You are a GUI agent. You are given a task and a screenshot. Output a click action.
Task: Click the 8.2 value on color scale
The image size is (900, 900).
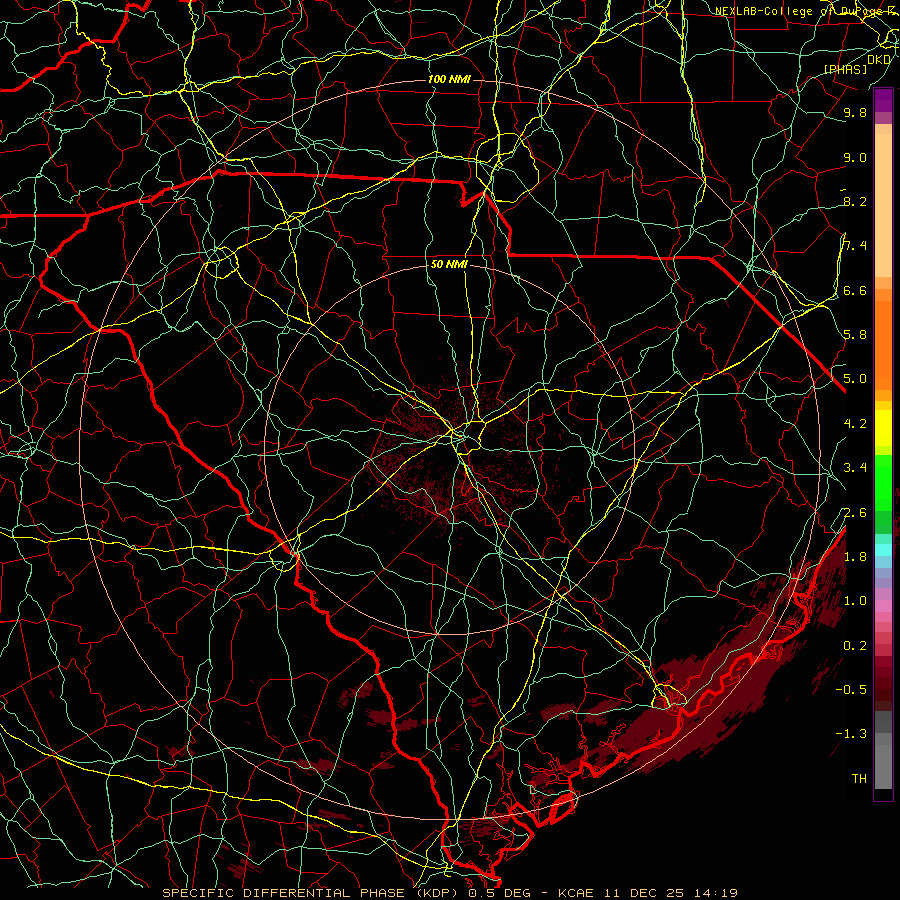(x=855, y=201)
